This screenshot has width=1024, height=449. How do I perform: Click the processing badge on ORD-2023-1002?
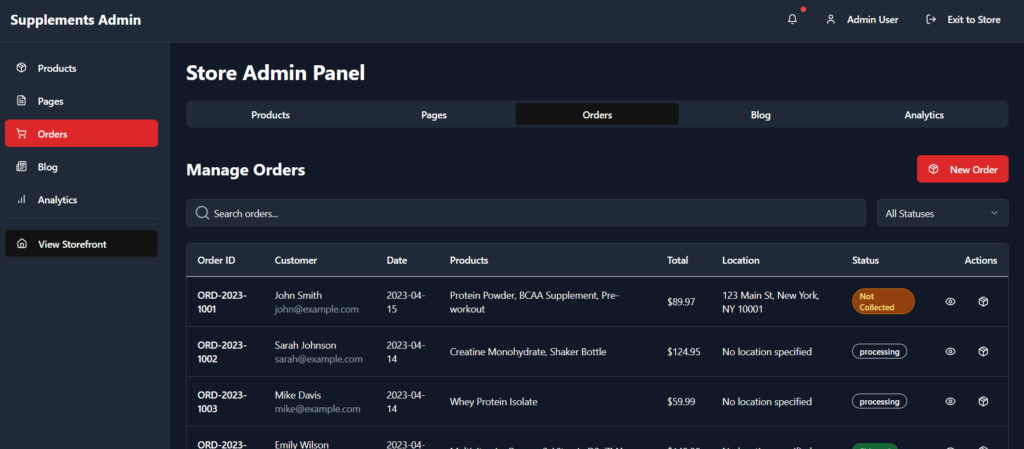(879, 352)
